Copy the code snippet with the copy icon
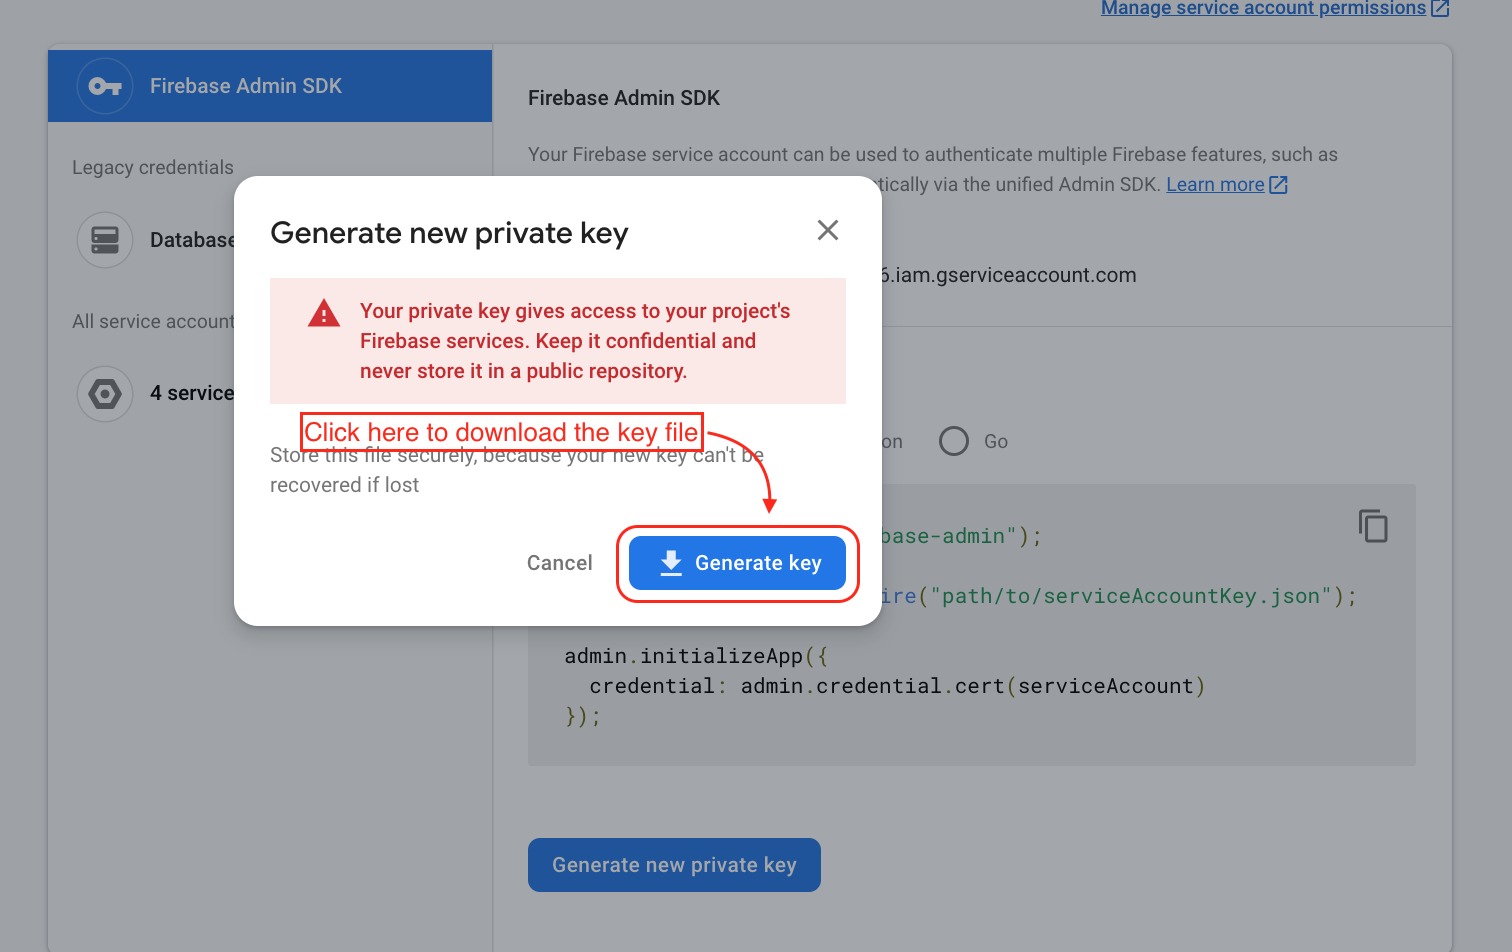The width and height of the screenshot is (1512, 952). [1373, 526]
